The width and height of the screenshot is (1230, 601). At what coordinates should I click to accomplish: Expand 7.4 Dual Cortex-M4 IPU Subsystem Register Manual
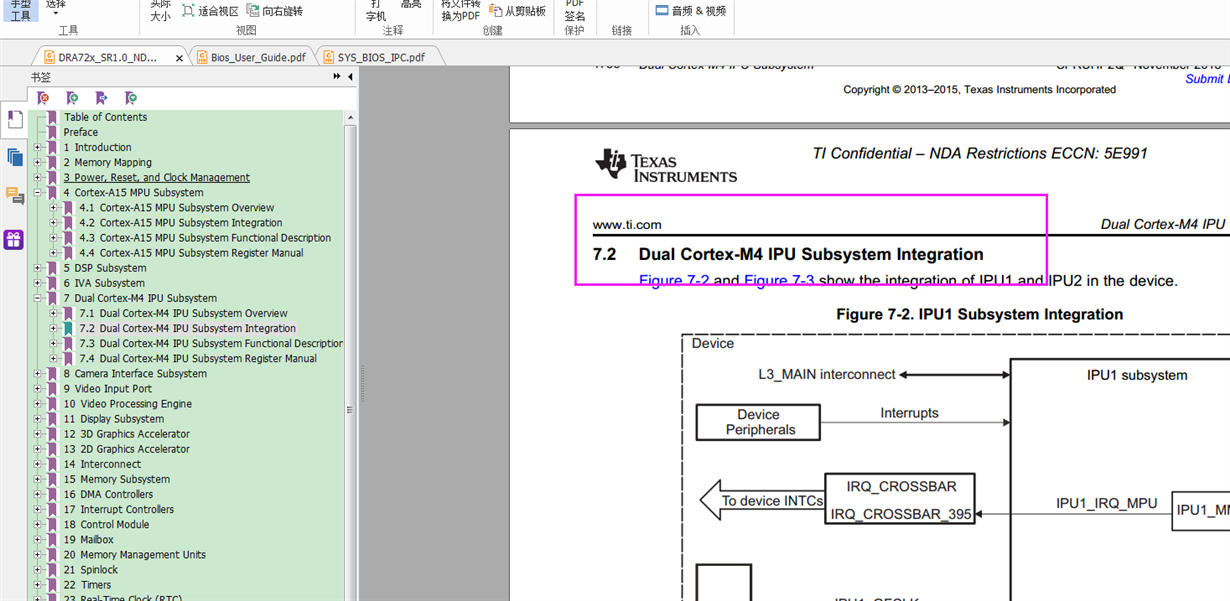click(54, 358)
